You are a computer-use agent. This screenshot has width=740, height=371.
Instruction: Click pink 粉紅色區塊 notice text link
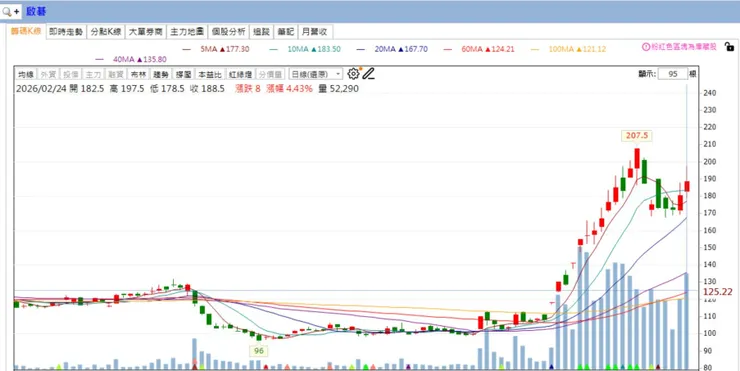pos(684,47)
